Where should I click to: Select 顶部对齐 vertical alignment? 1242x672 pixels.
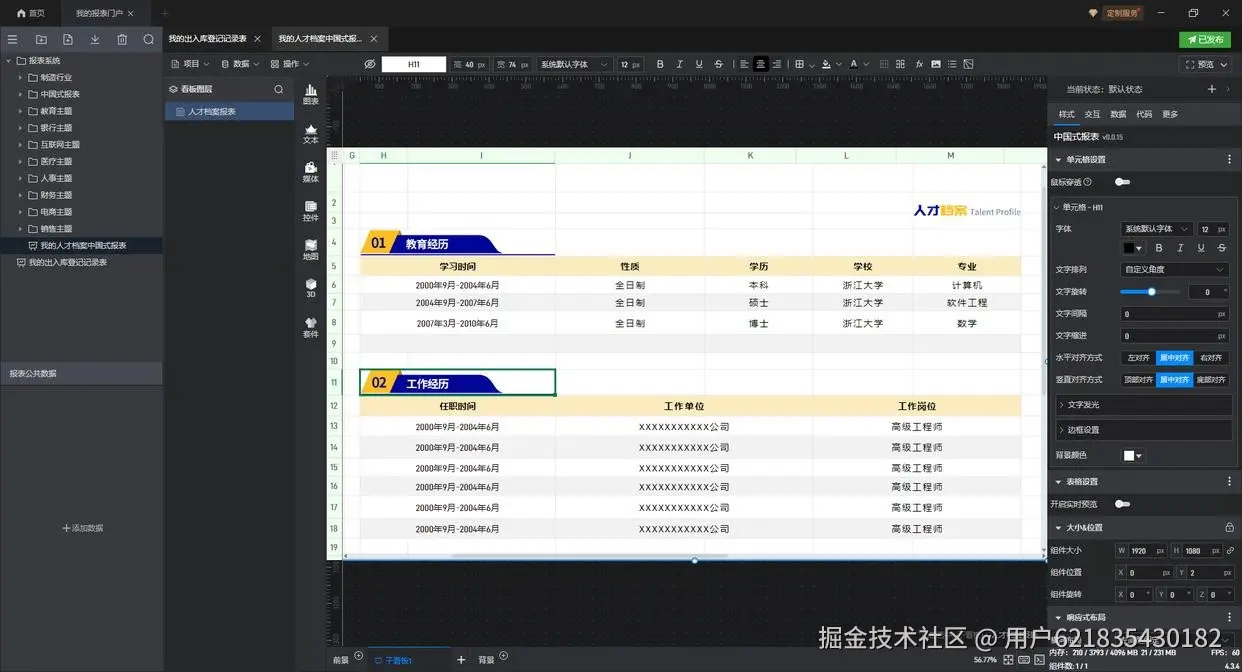[1138, 380]
